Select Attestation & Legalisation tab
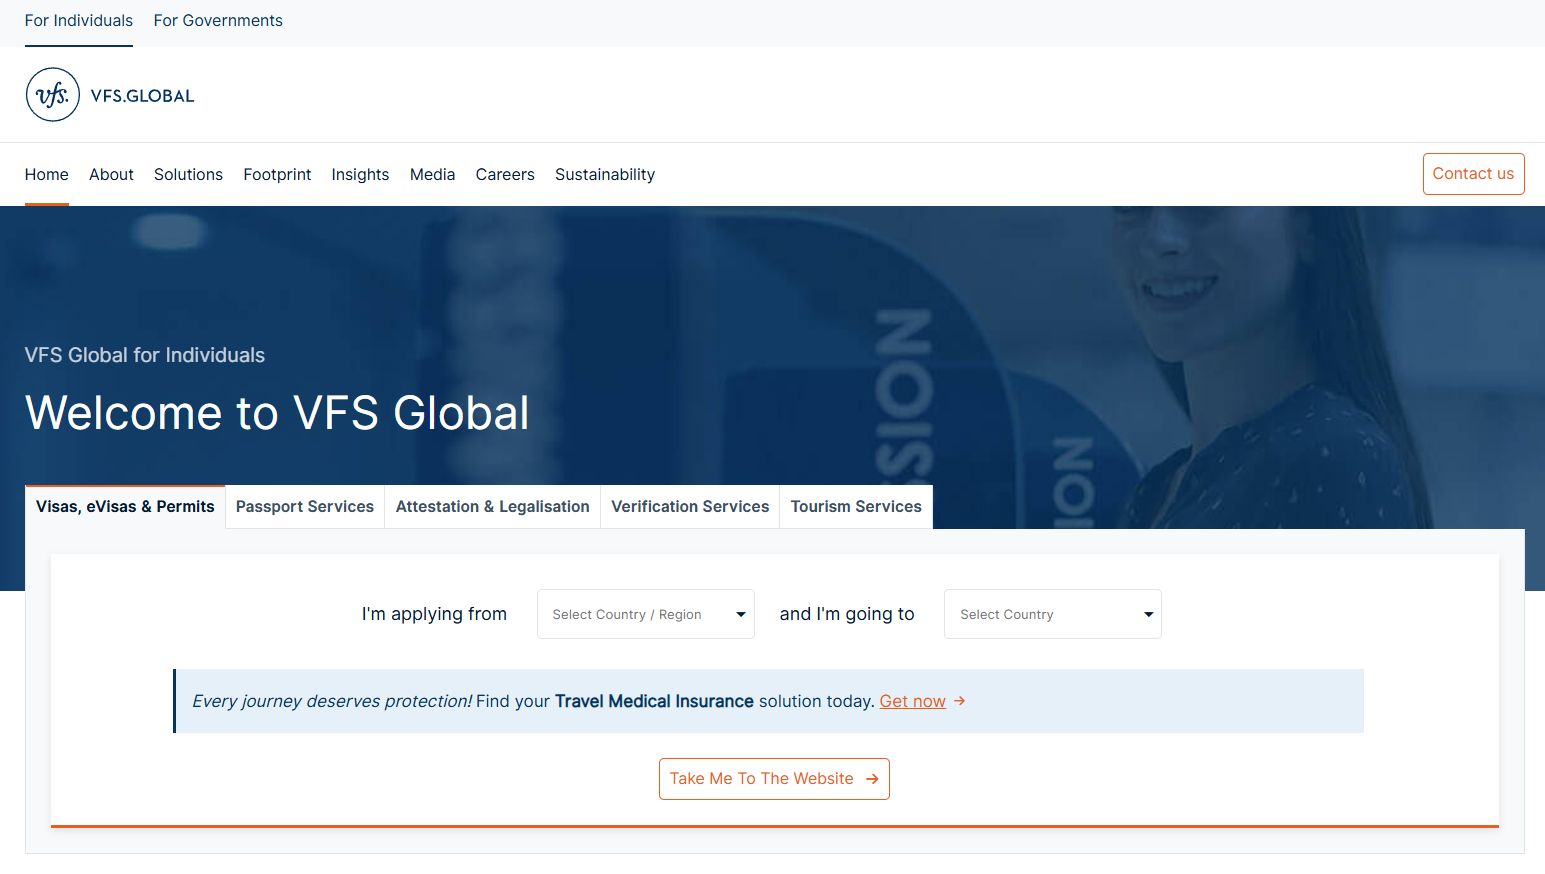Screen dimensions: 1545x874 [x=493, y=507]
